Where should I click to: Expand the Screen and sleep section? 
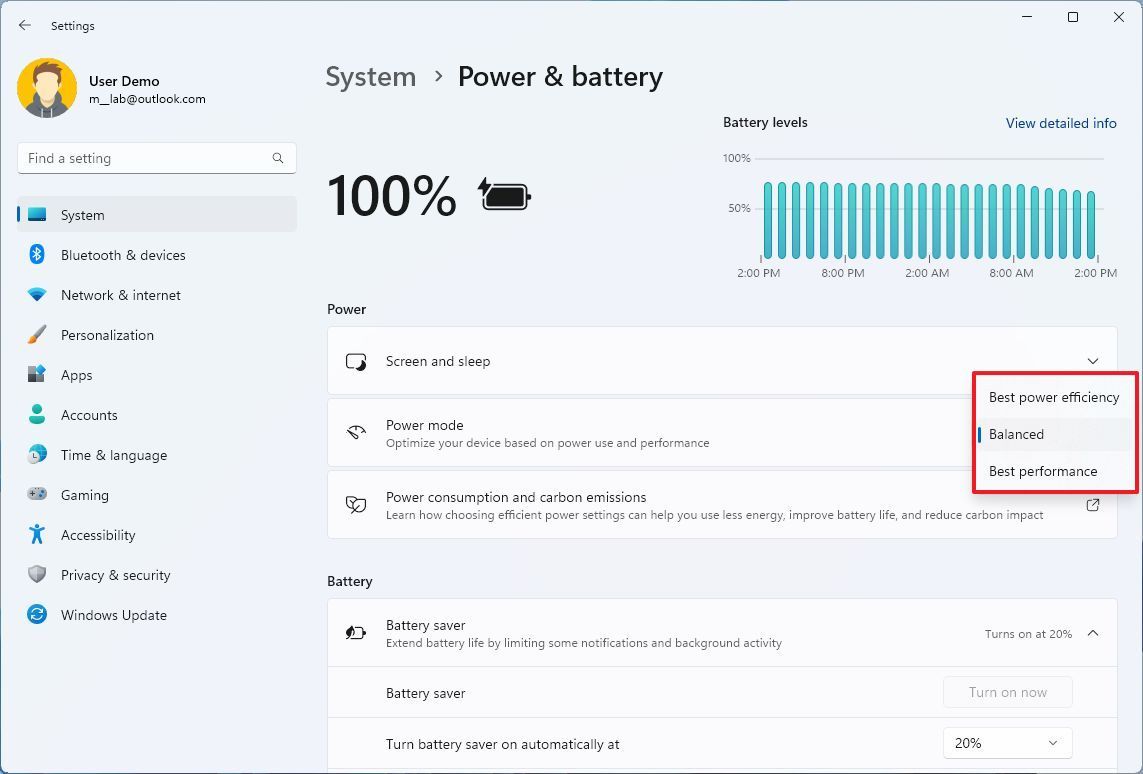[x=1093, y=361]
